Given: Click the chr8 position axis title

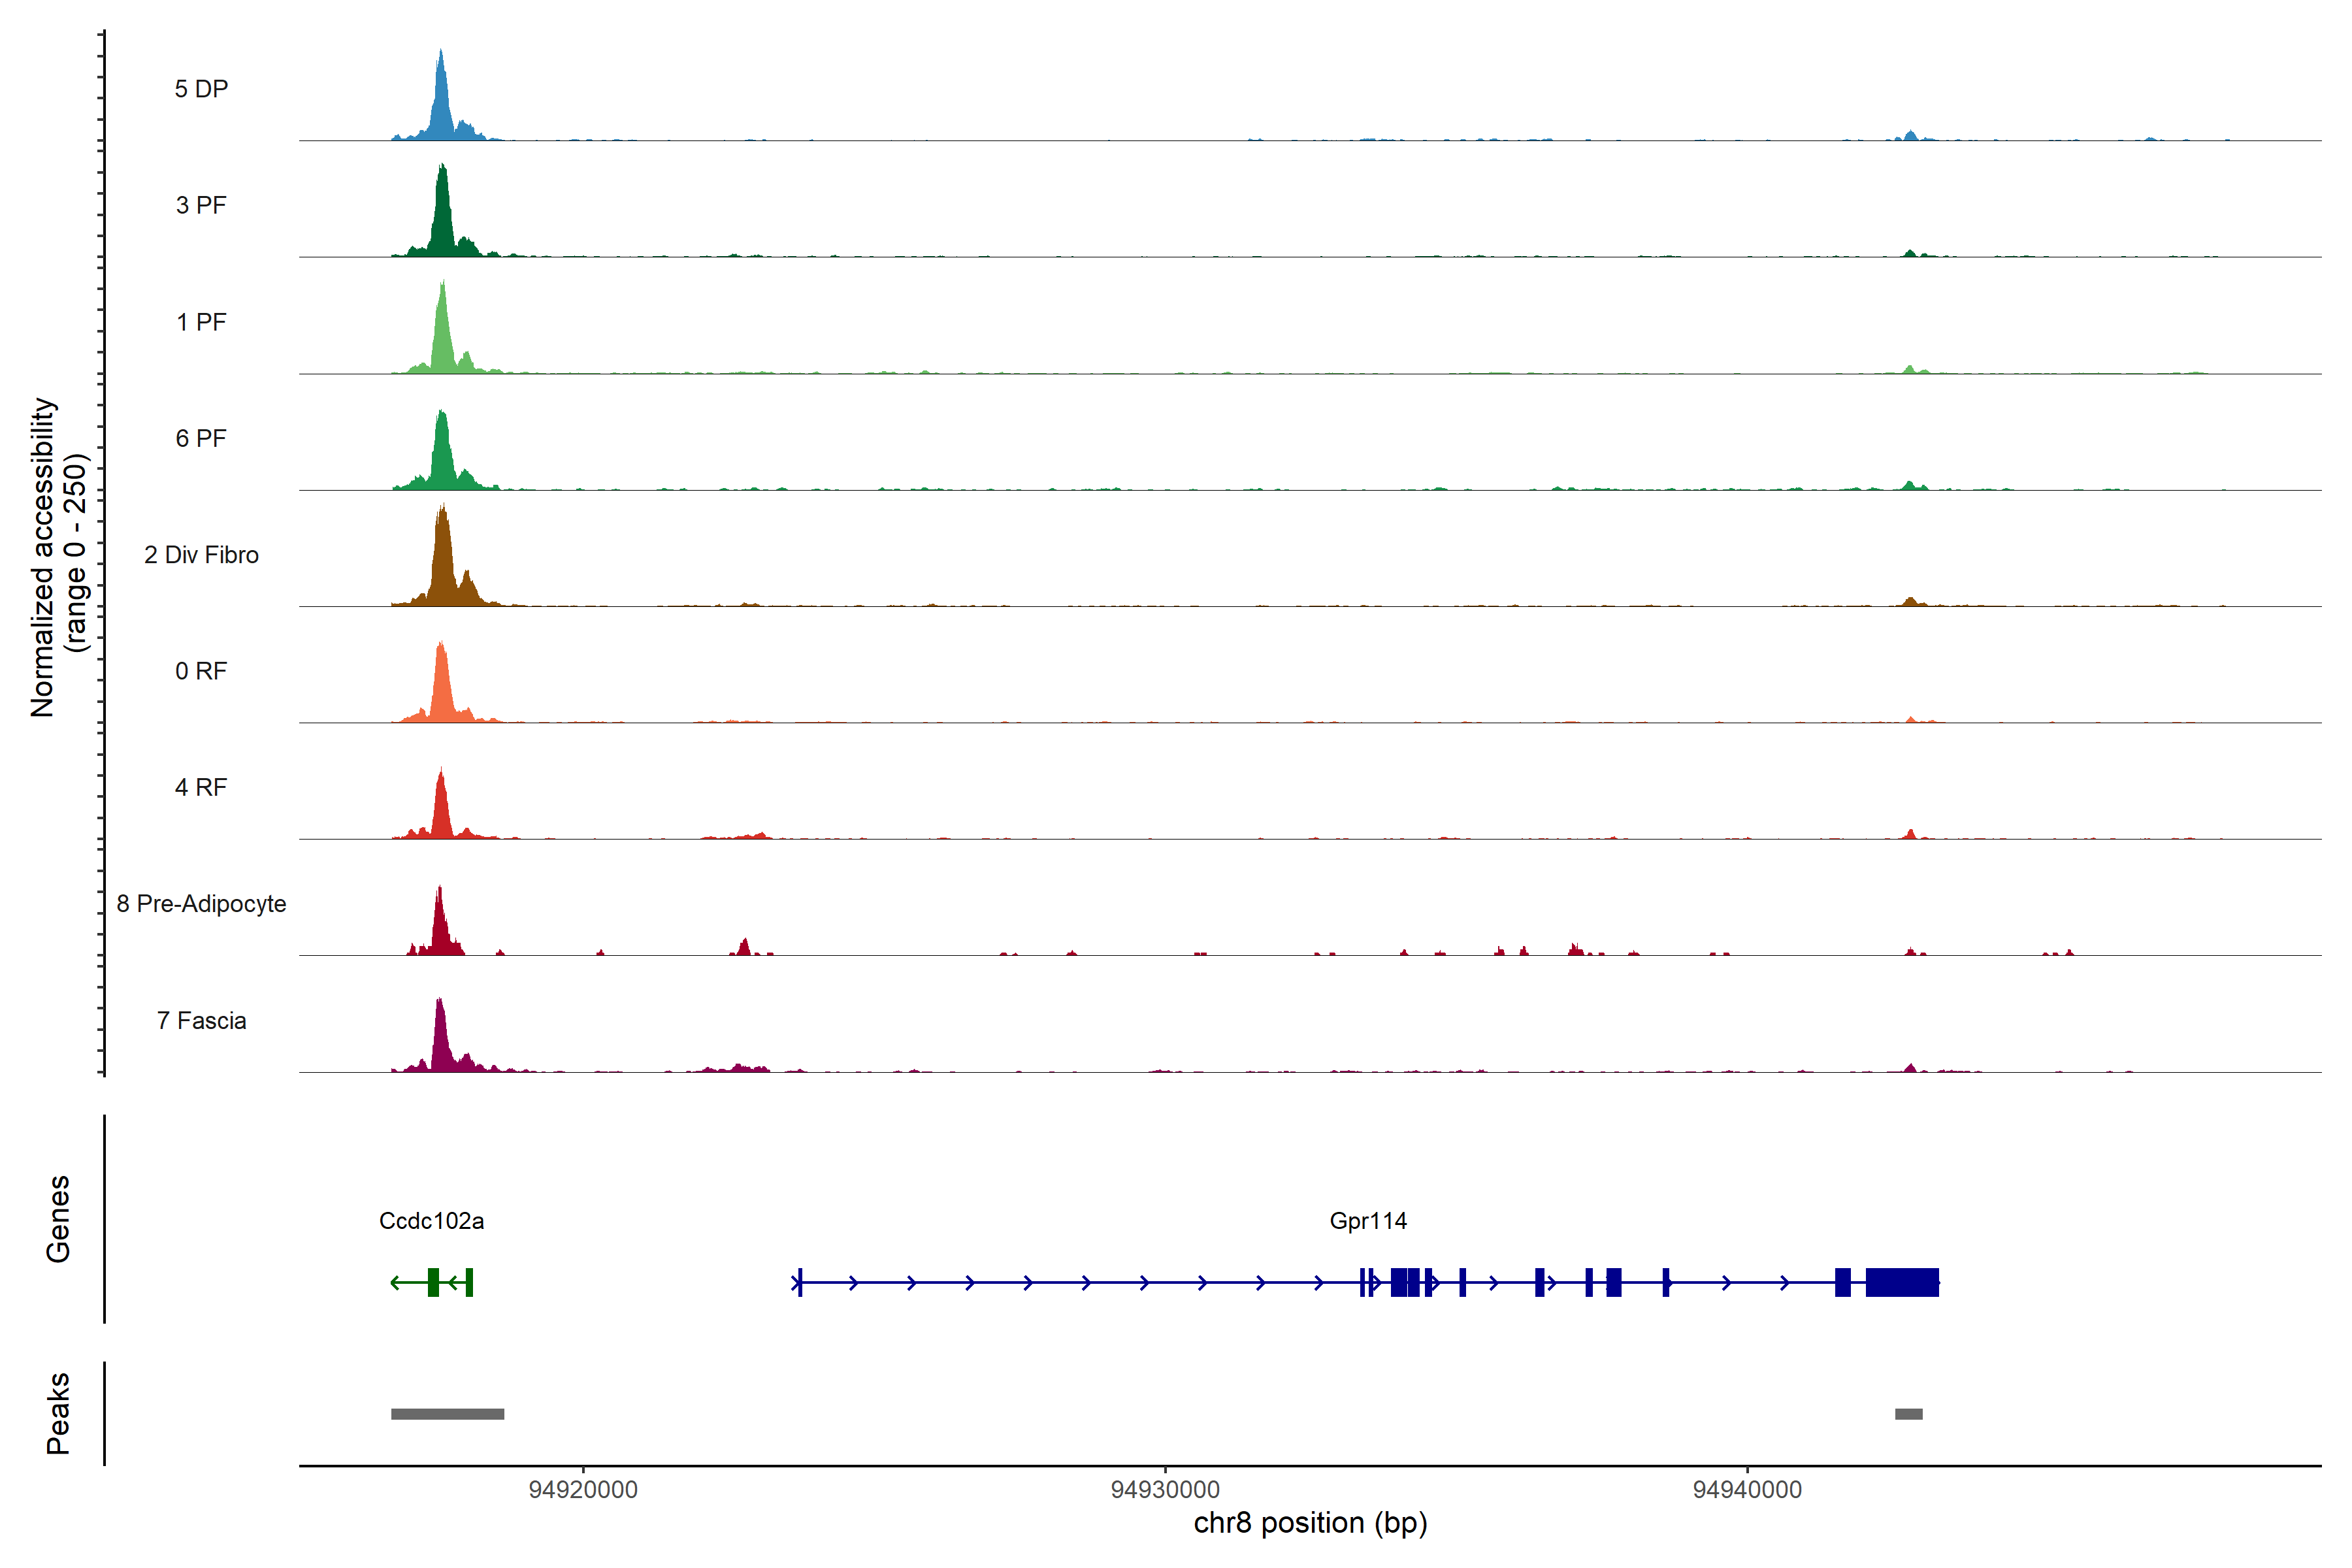Looking at the screenshot, I should coord(1310,1523).
